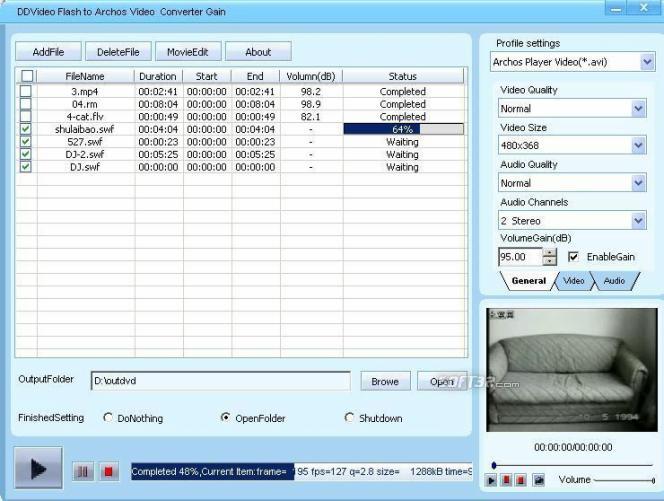This screenshot has width=664, height=501.
Task: Click the Start column header
Action: tap(207, 76)
